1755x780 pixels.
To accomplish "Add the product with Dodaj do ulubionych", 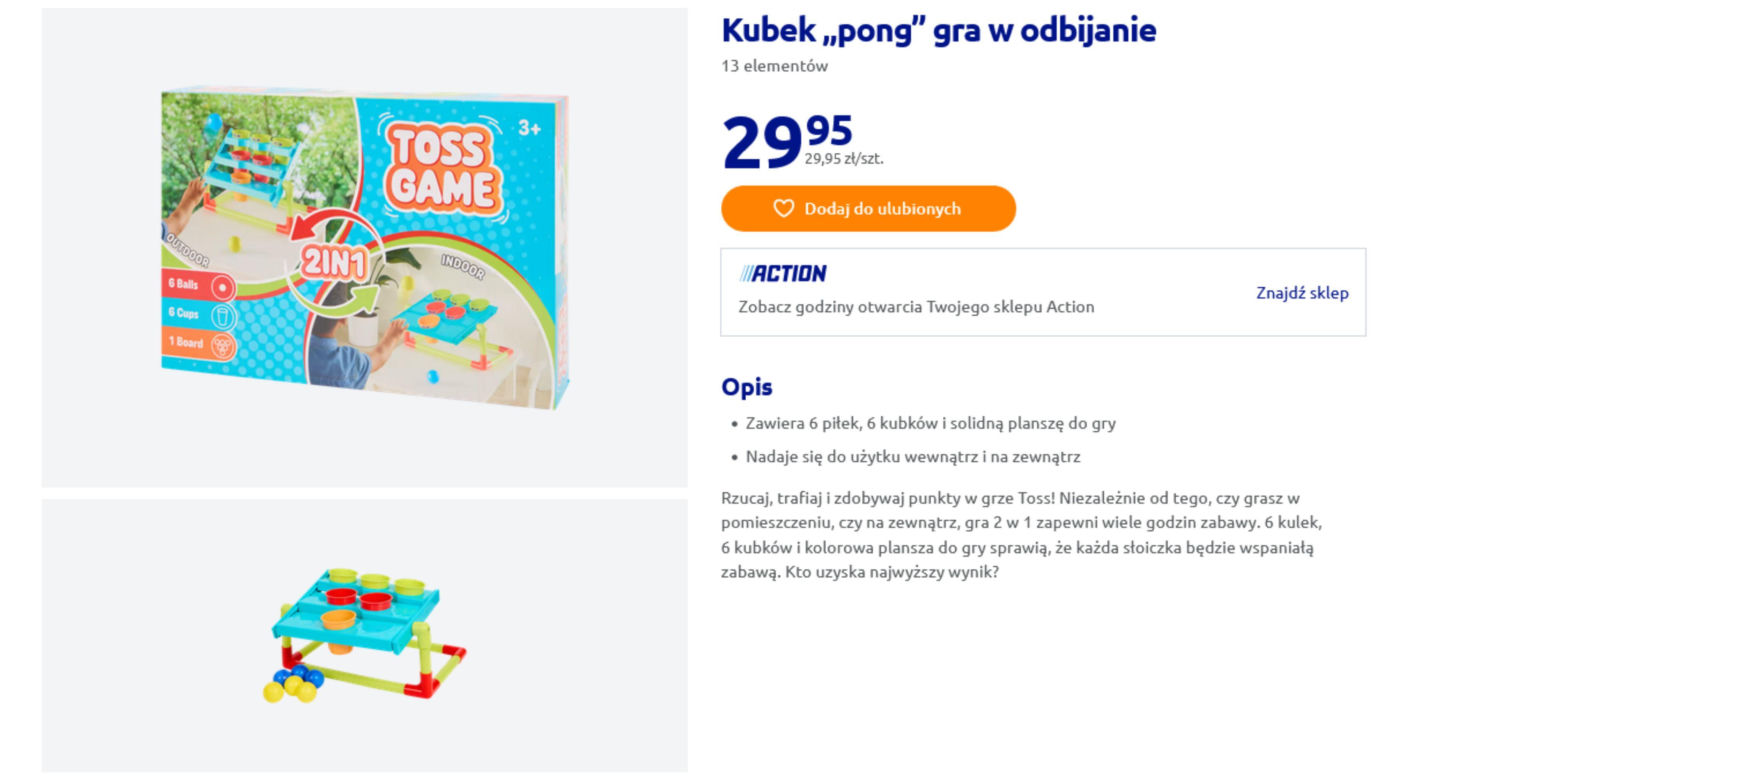I will 868,208.
